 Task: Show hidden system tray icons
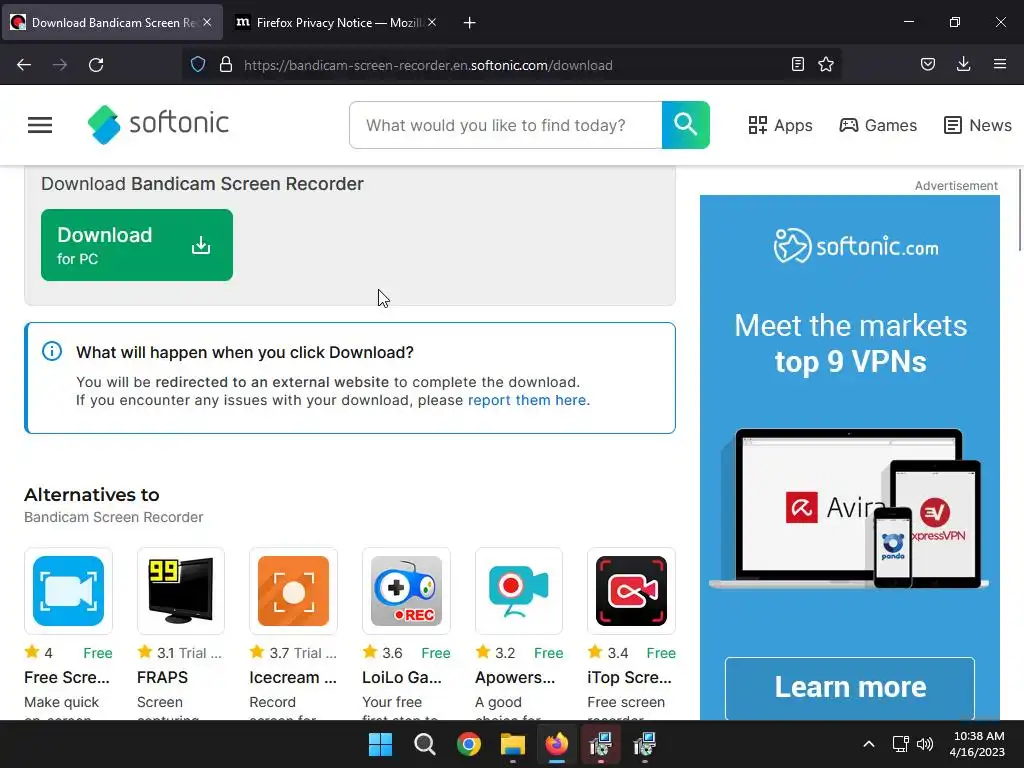(869, 744)
